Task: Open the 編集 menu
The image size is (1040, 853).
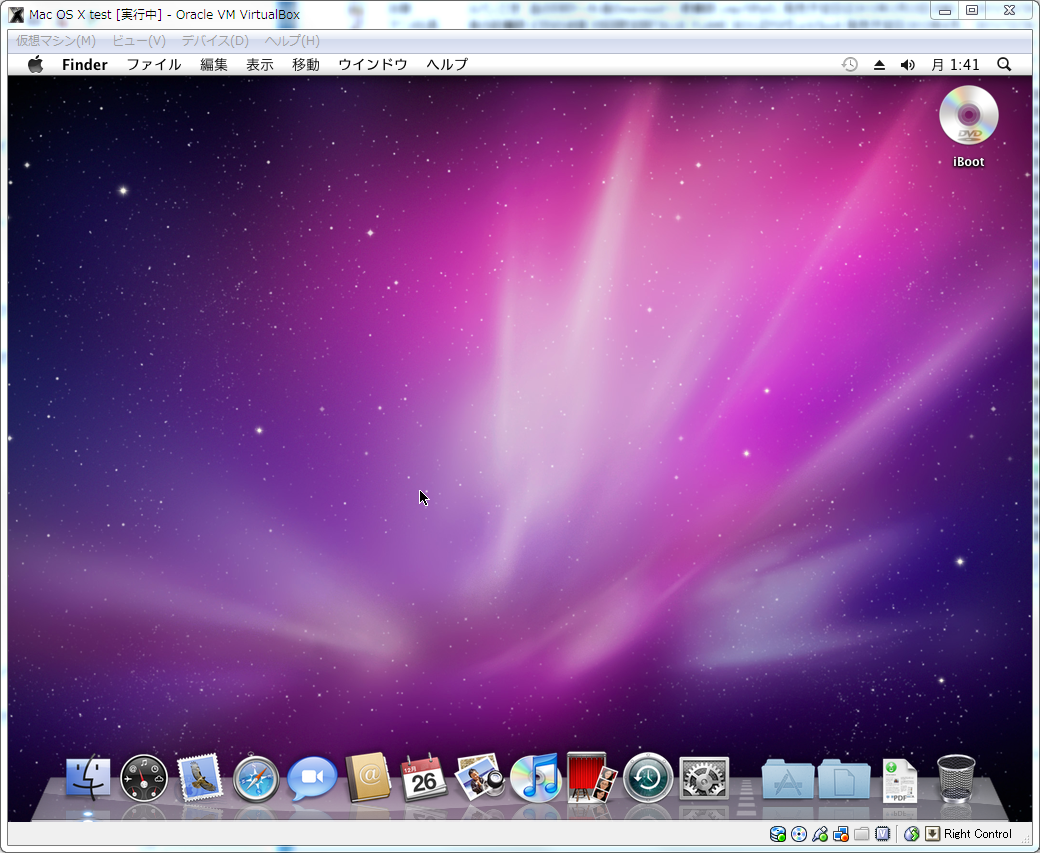Action: (214, 64)
